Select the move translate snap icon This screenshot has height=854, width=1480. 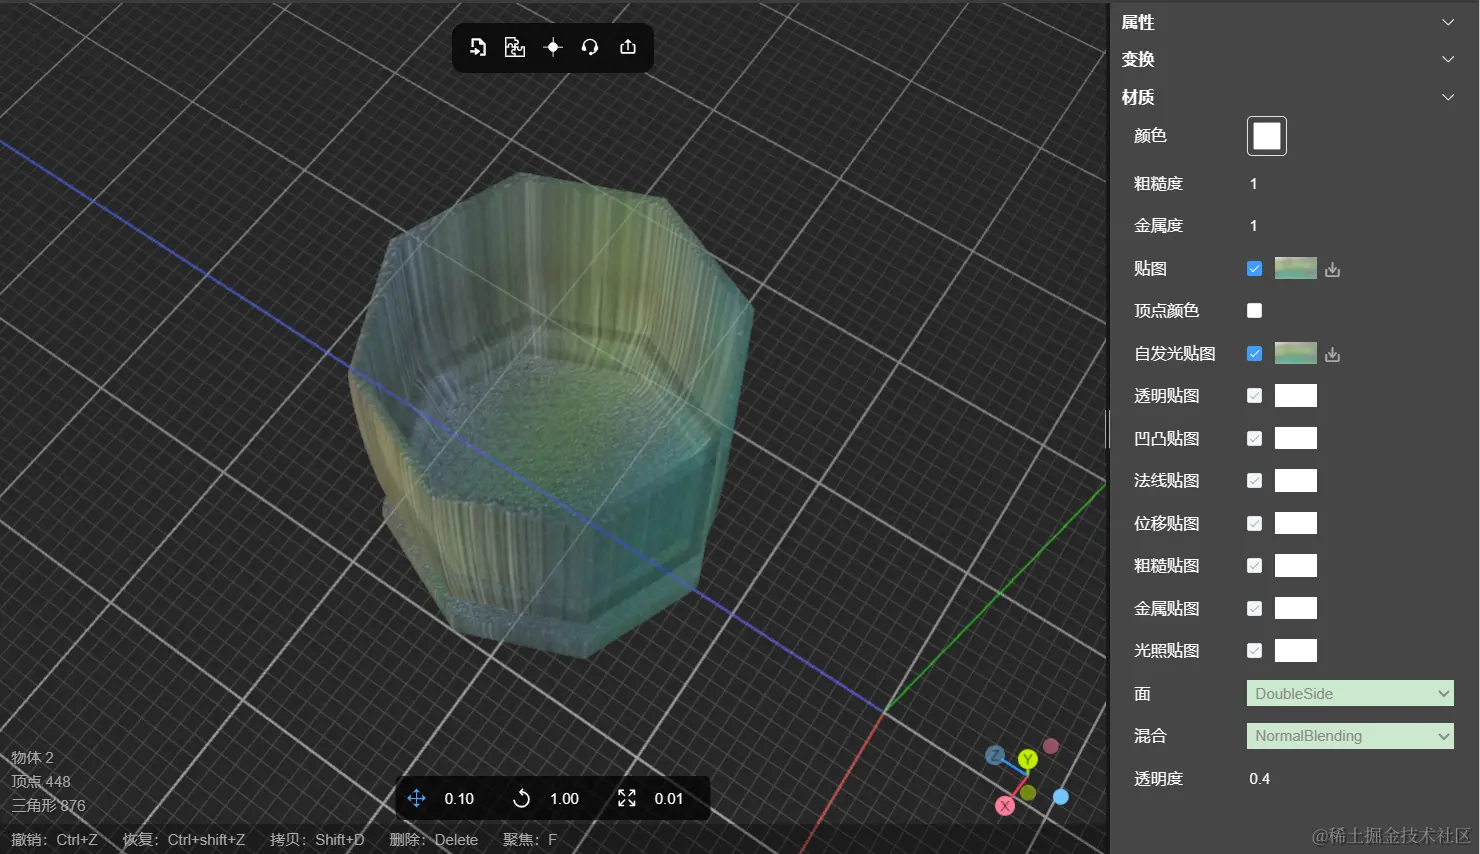pos(417,798)
